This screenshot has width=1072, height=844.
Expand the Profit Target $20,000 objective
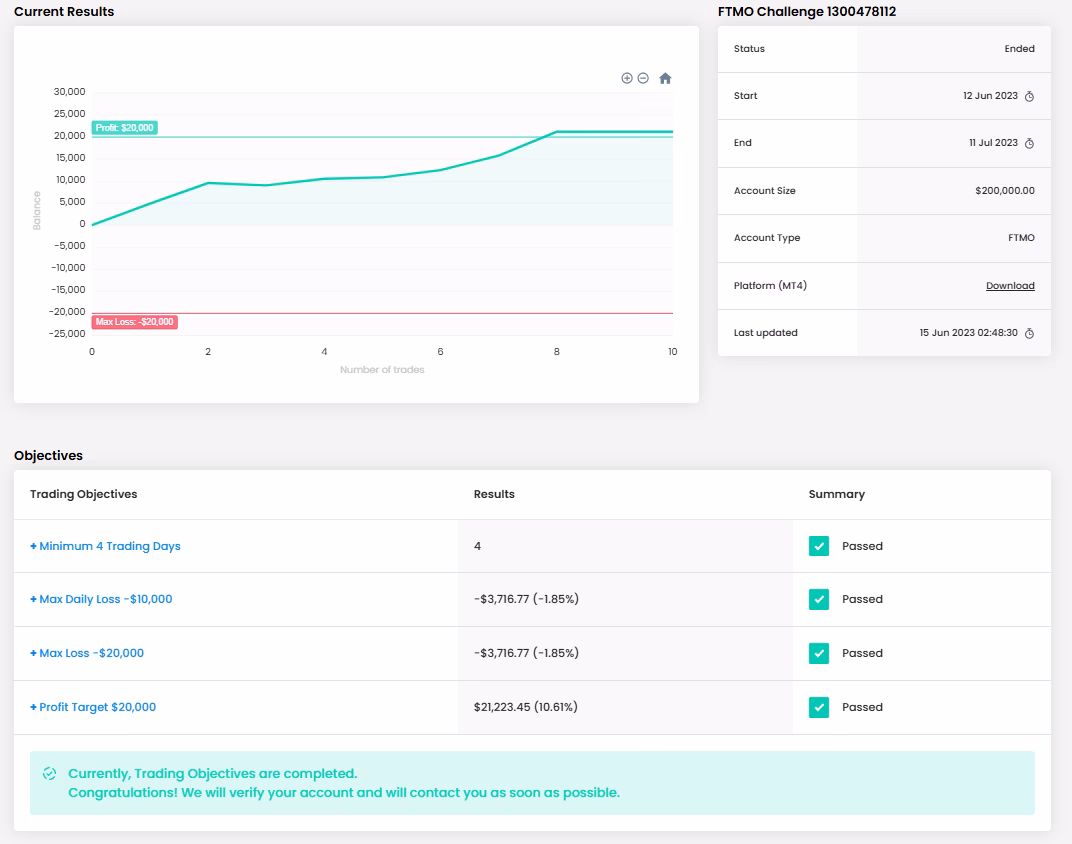tap(93, 707)
